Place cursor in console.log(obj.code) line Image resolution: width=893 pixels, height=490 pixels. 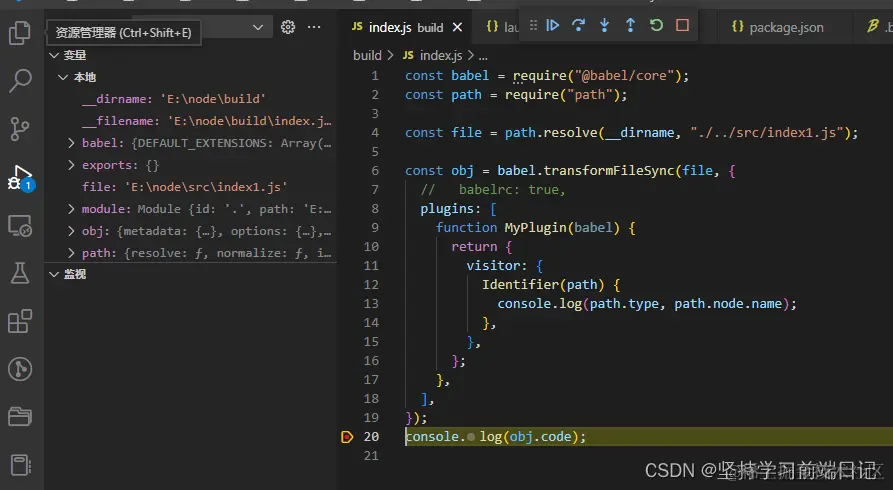point(495,437)
